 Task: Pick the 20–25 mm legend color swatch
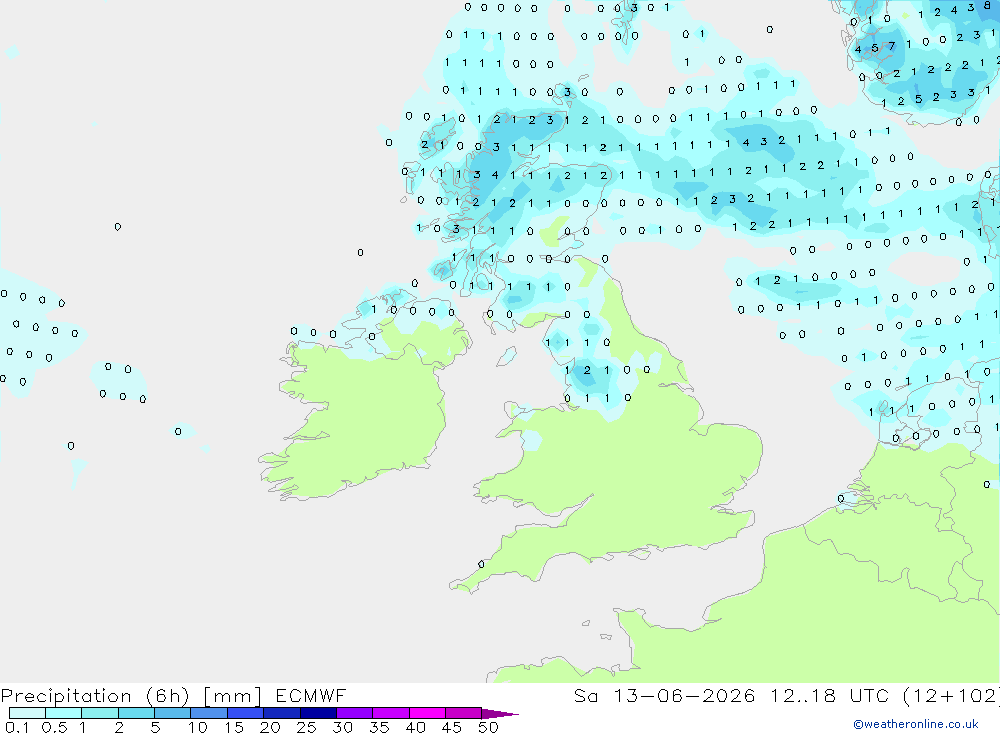coord(281,713)
